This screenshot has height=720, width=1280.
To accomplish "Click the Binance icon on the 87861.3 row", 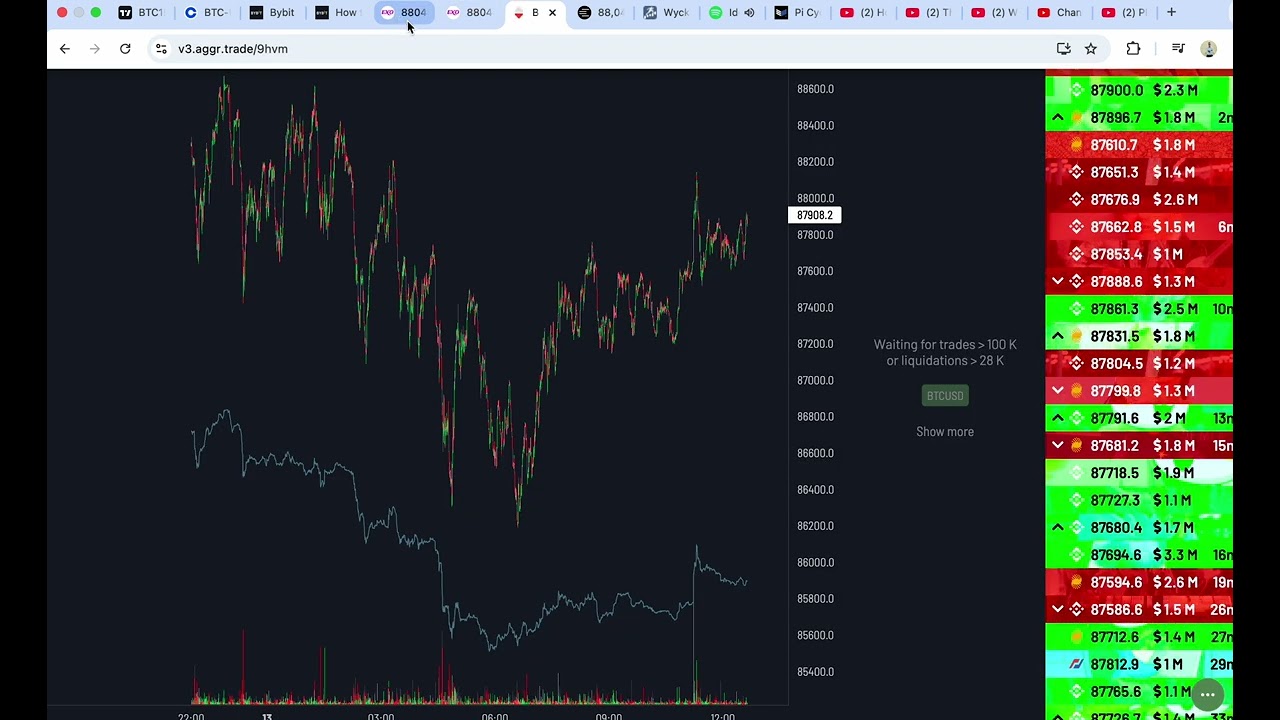I will [1077, 309].
